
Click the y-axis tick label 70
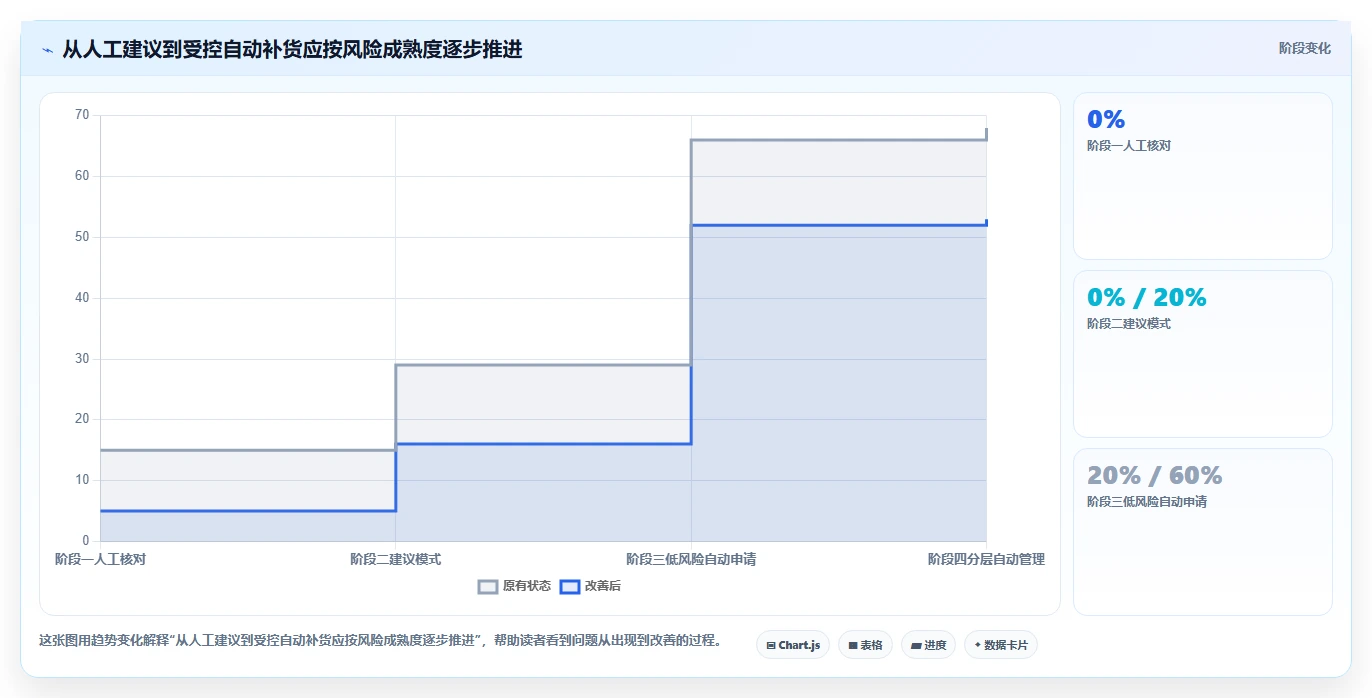tap(82, 115)
